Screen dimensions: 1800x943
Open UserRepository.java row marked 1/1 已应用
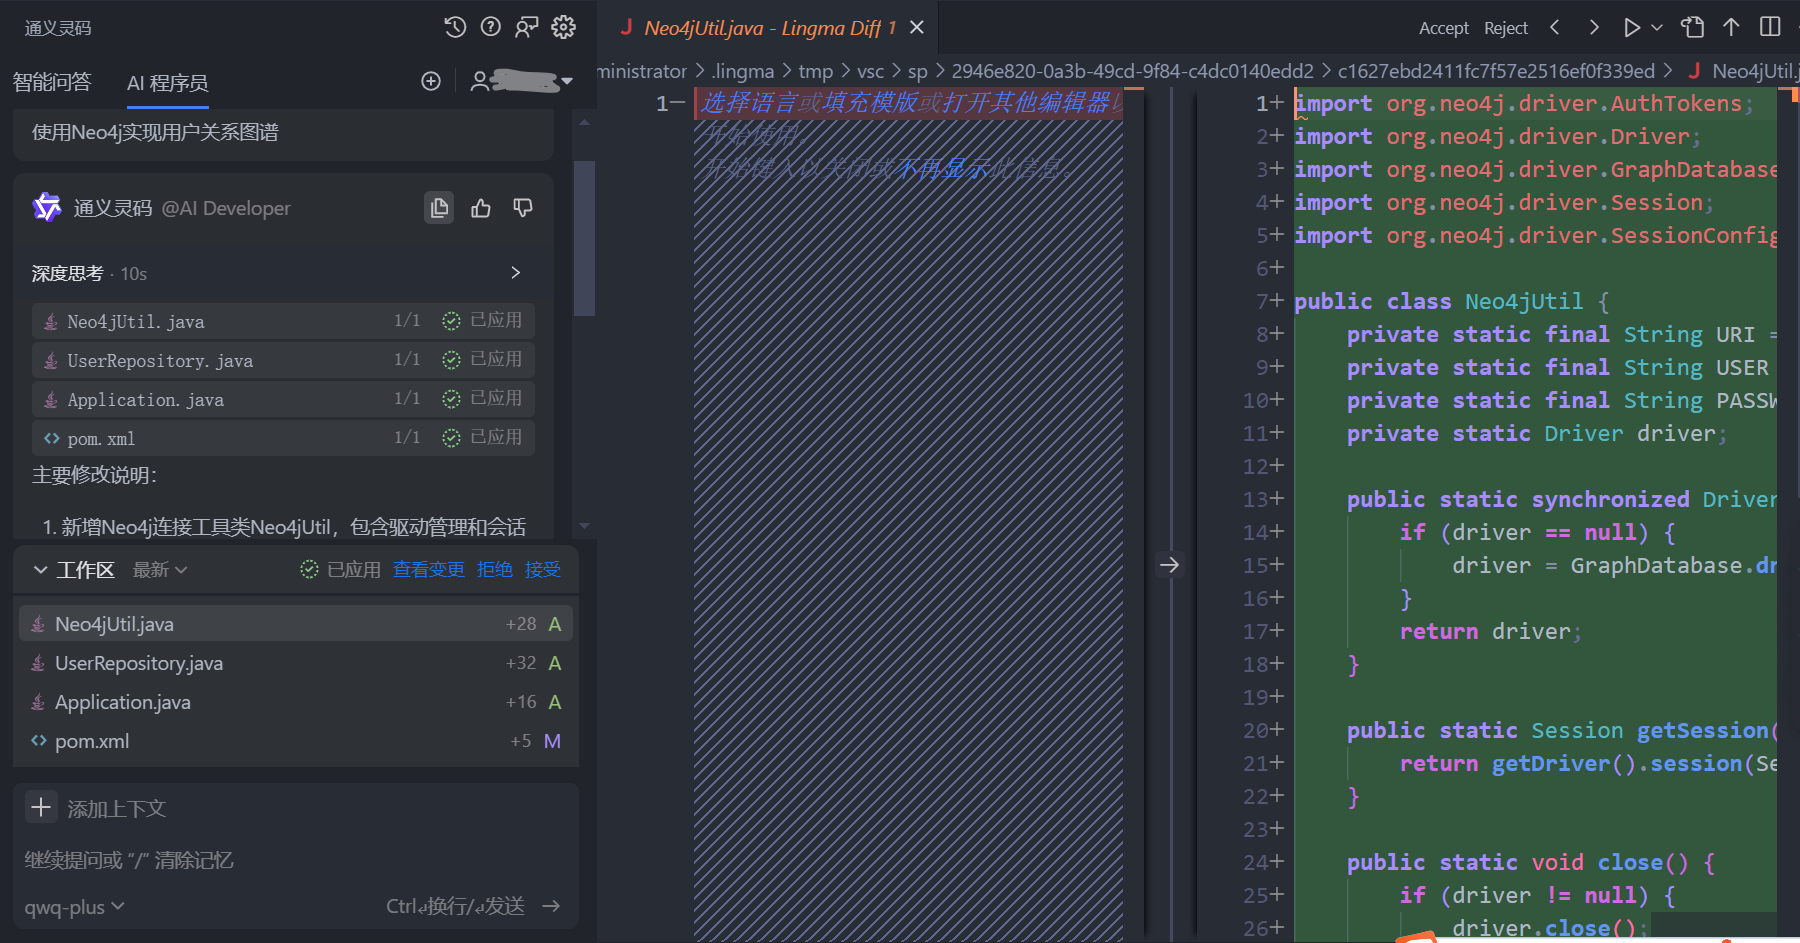coord(283,360)
